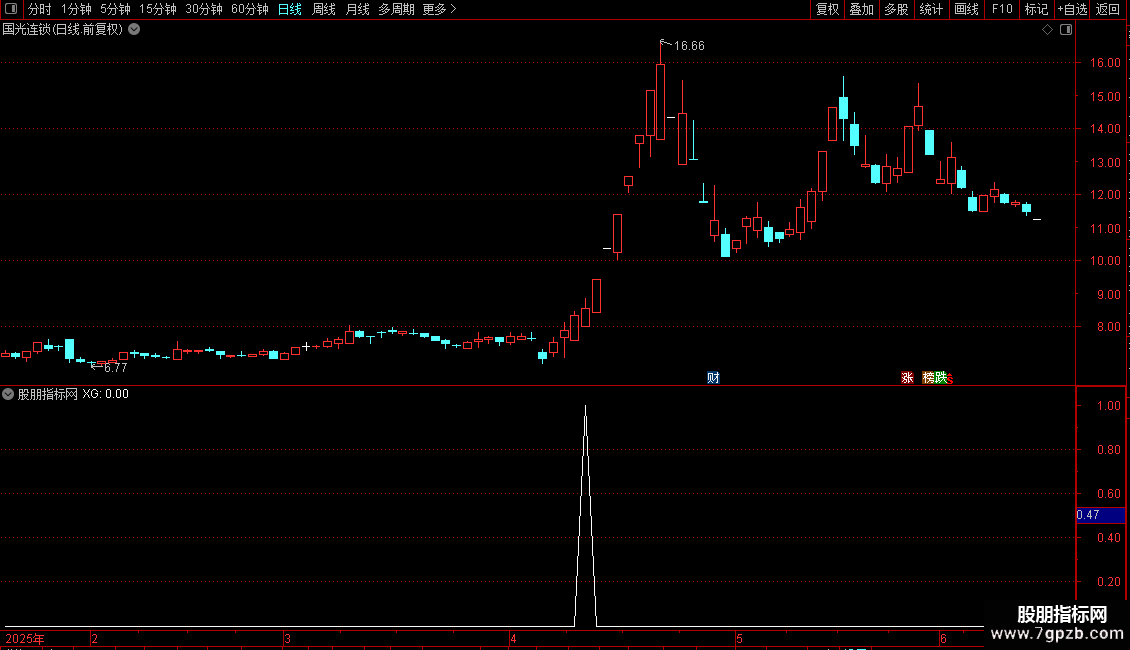This screenshot has height=650, width=1130.
Task: Click the 国光连锁(日线.前复权) chart title
Action: [63, 30]
